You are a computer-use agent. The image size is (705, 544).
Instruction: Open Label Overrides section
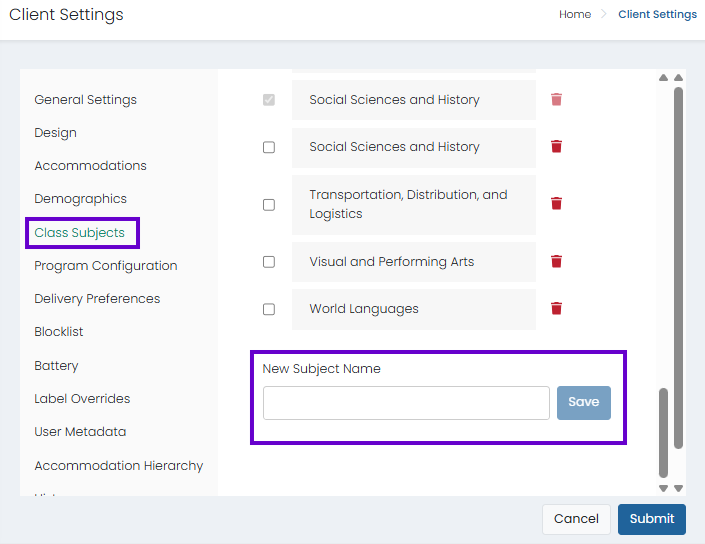click(82, 399)
